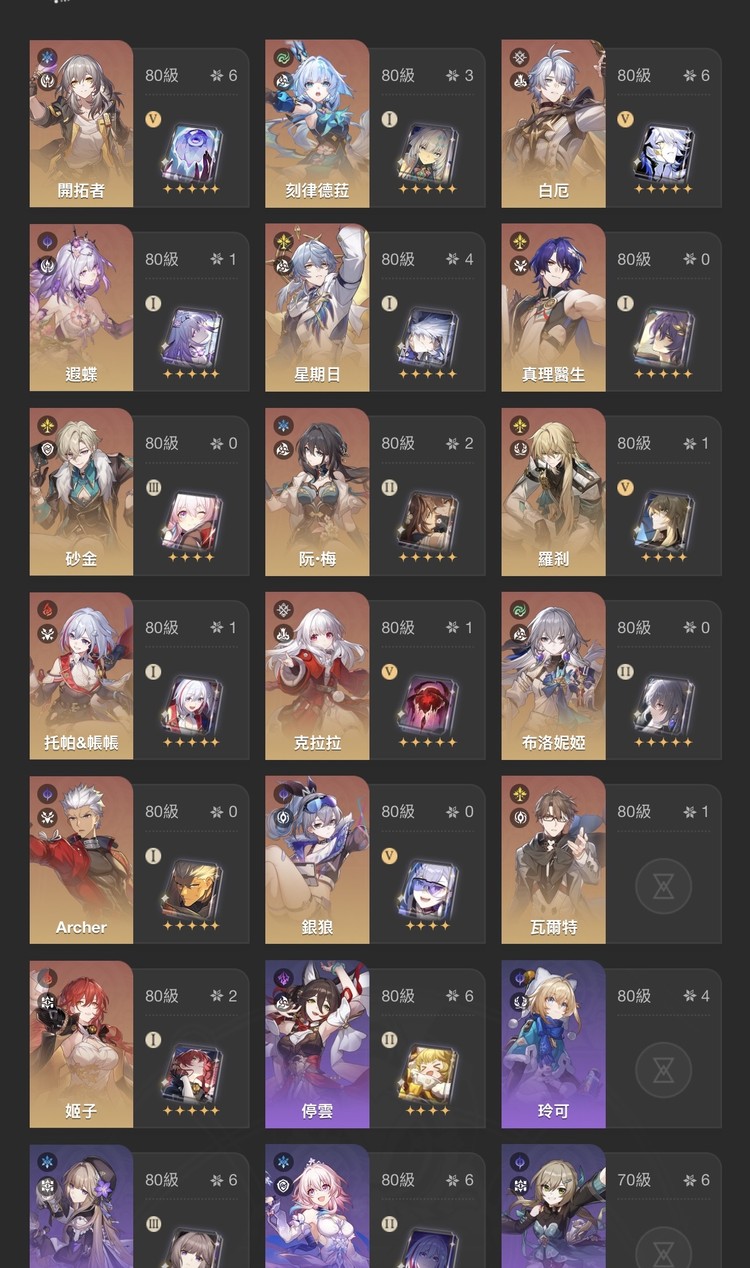This screenshot has width=750, height=1268.
Task: Open 遐蝶's light cone thumbnail
Action: point(191,337)
